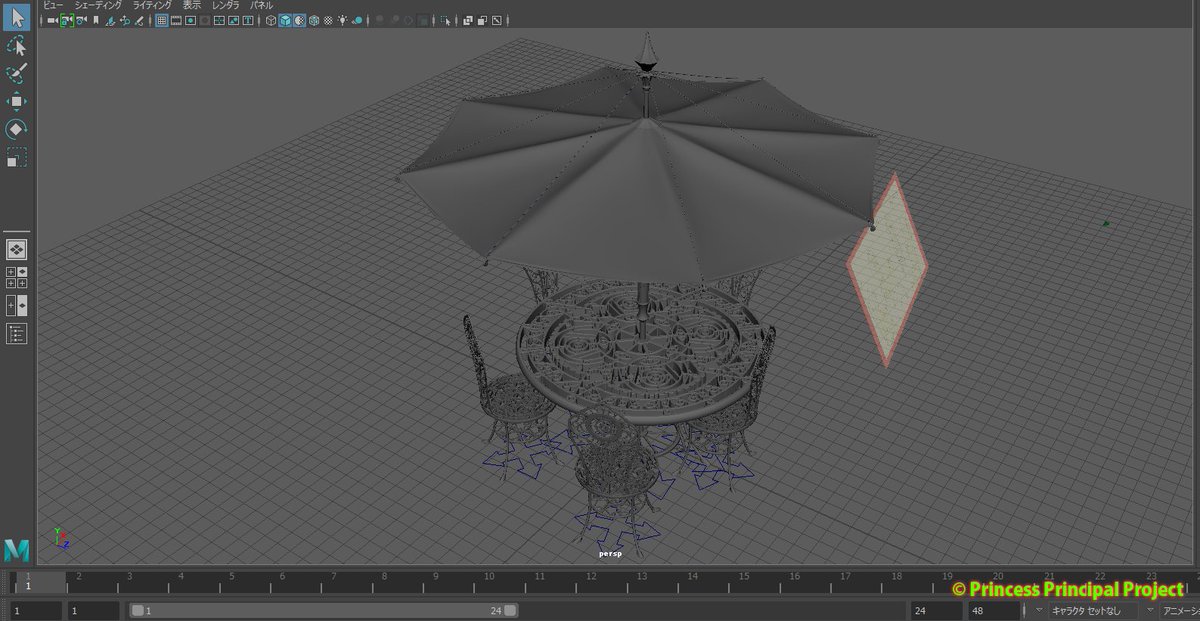1200x621 pixels.
Task: Switch viewport to Smooth Shade All
Action: (x=285, y=20)
